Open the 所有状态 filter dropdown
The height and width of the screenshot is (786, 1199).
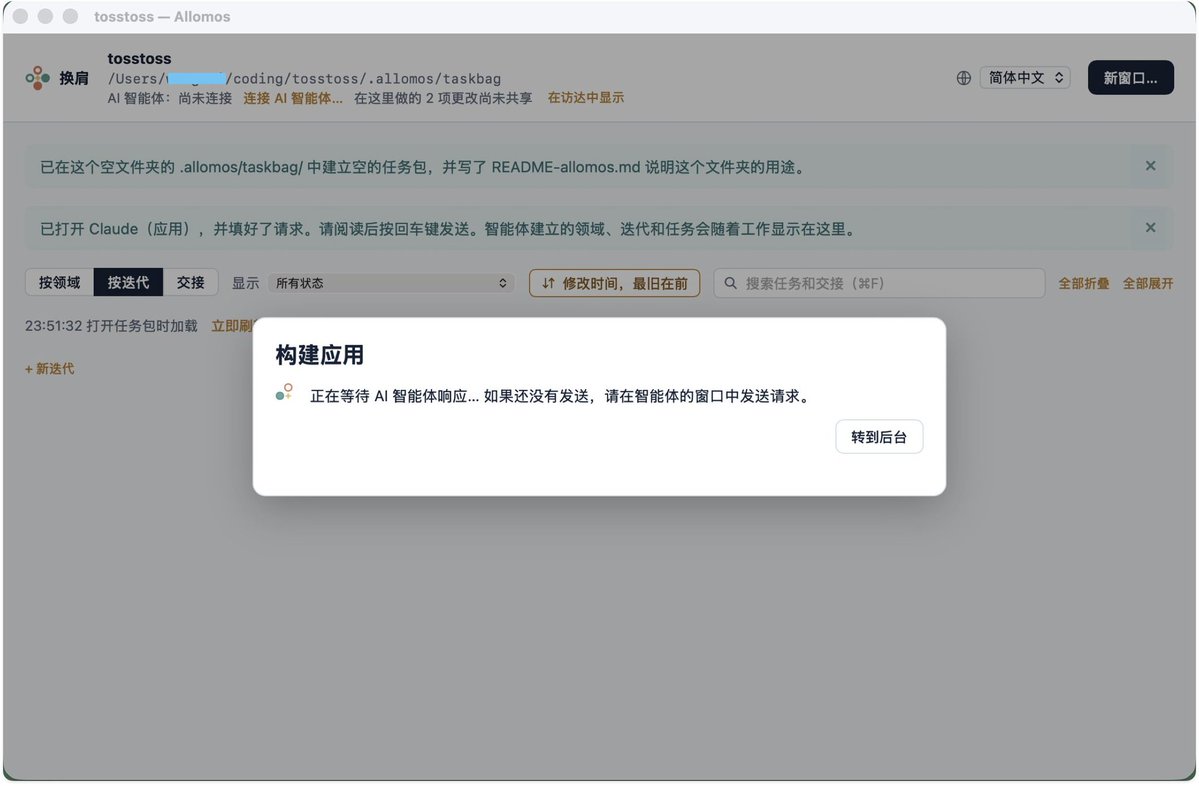tap(391, 283)
